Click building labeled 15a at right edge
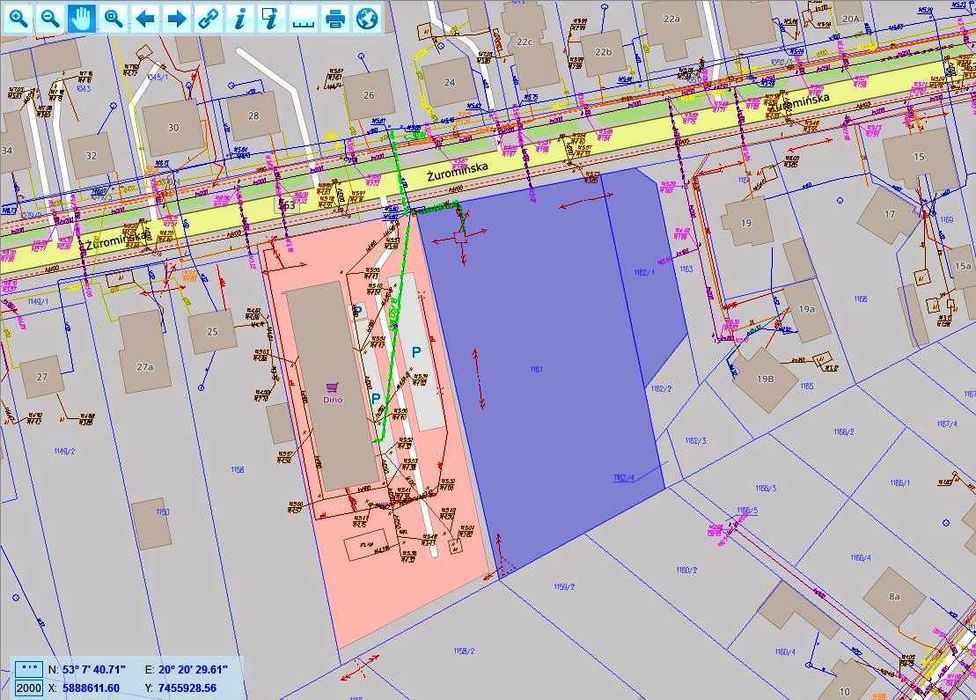 [x=962, y=266]
